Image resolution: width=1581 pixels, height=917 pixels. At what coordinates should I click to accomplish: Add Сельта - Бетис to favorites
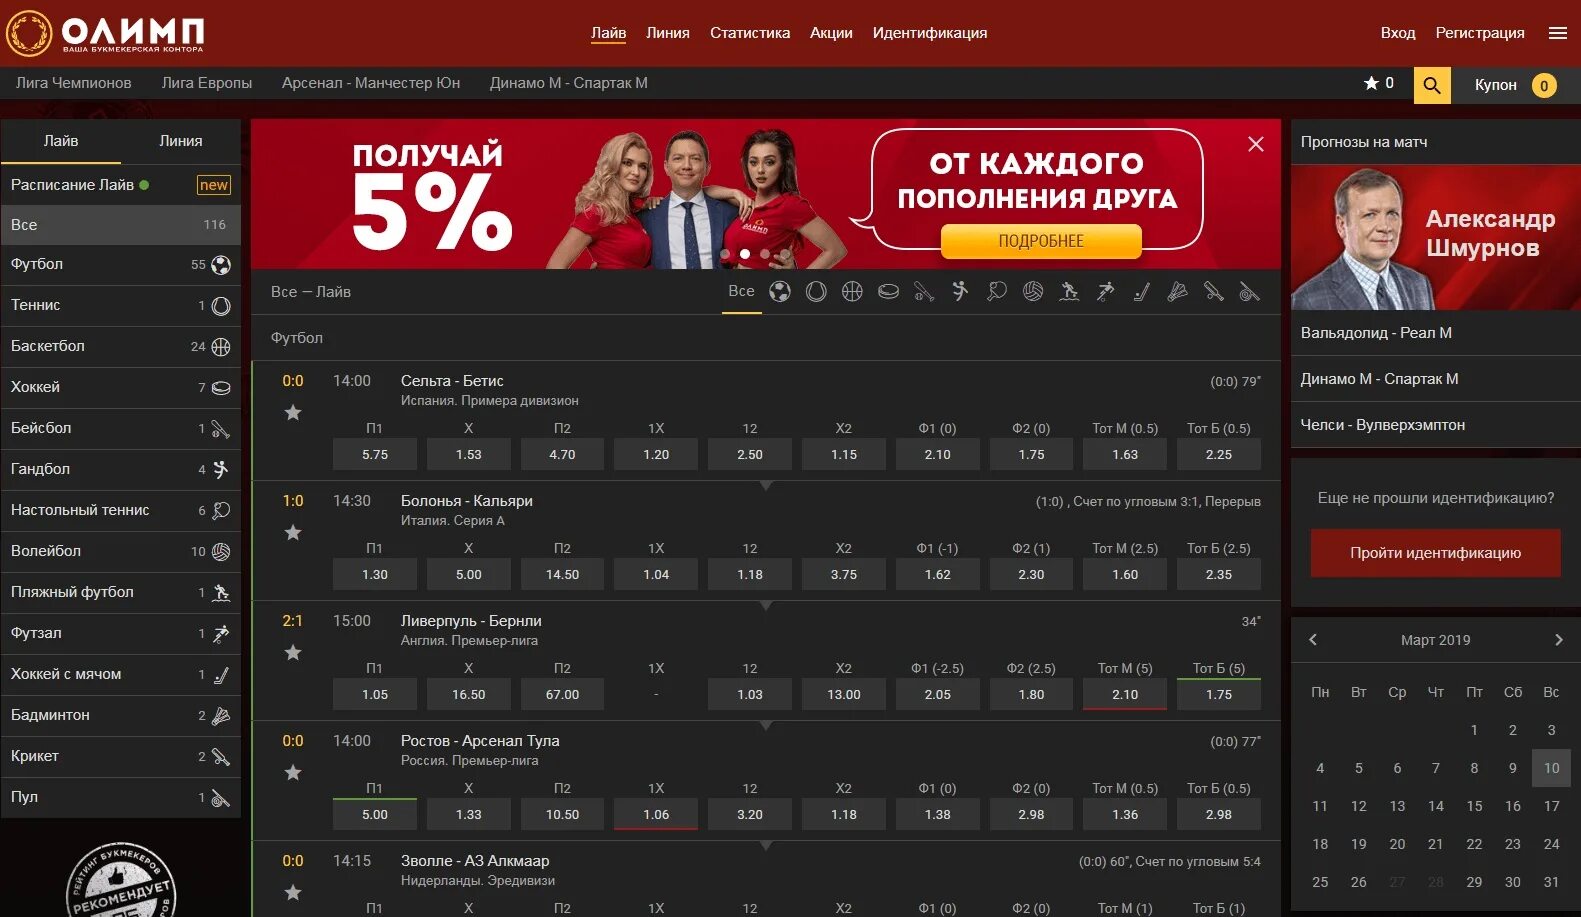(293, 412)
